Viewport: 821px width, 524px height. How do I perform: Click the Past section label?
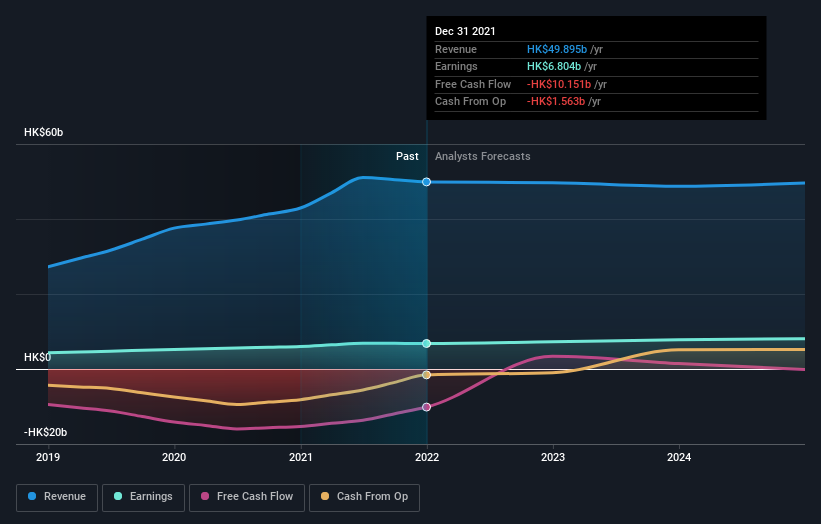tap(407, 157)
